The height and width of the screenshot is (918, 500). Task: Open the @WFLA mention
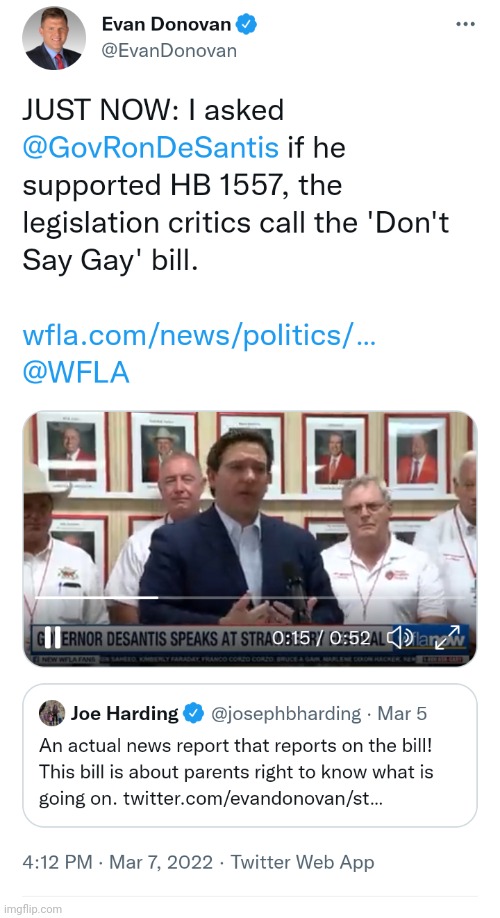(76, 373)
